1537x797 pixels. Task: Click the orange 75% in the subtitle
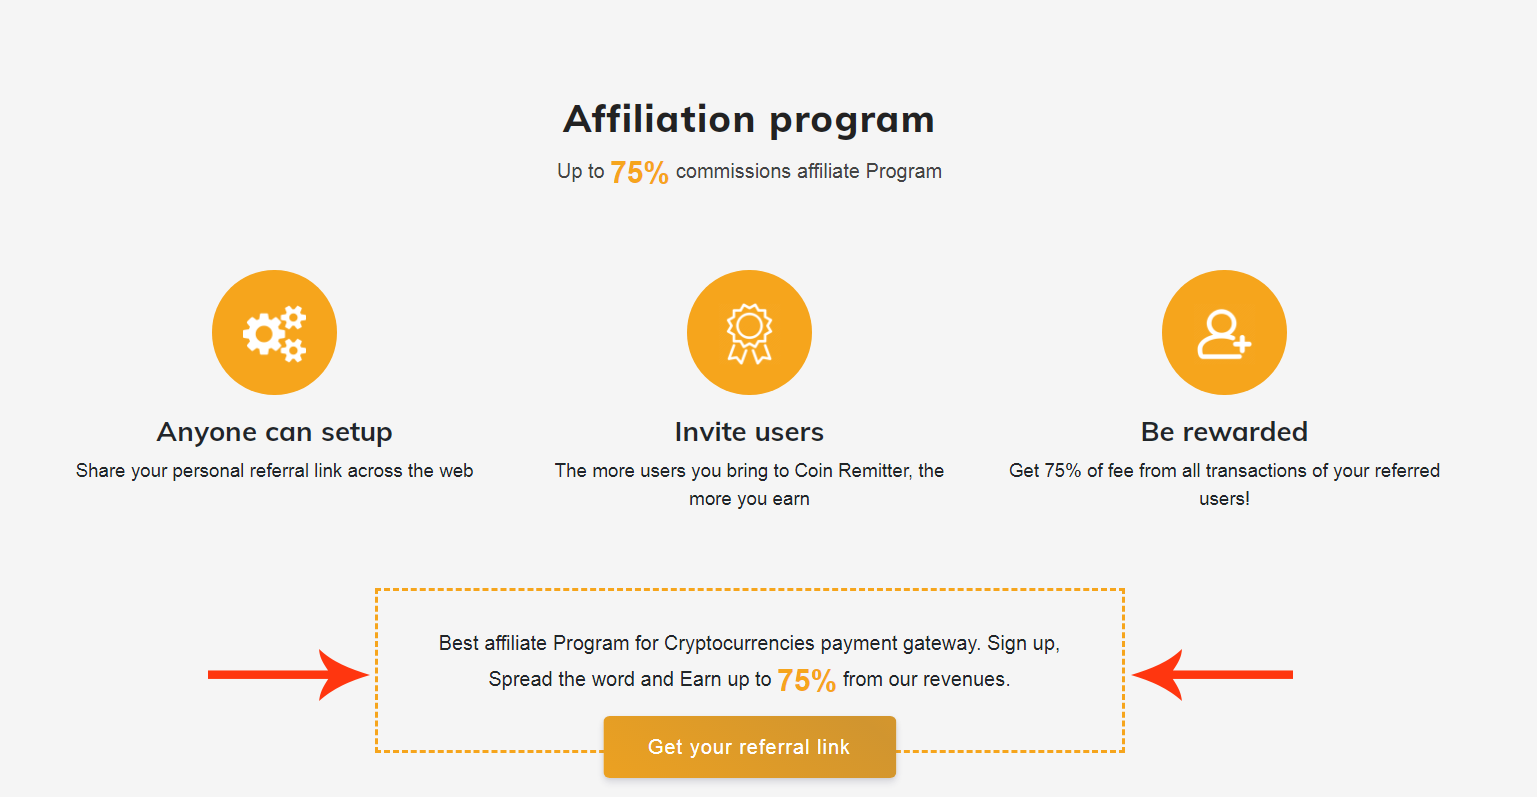[639, 172]
